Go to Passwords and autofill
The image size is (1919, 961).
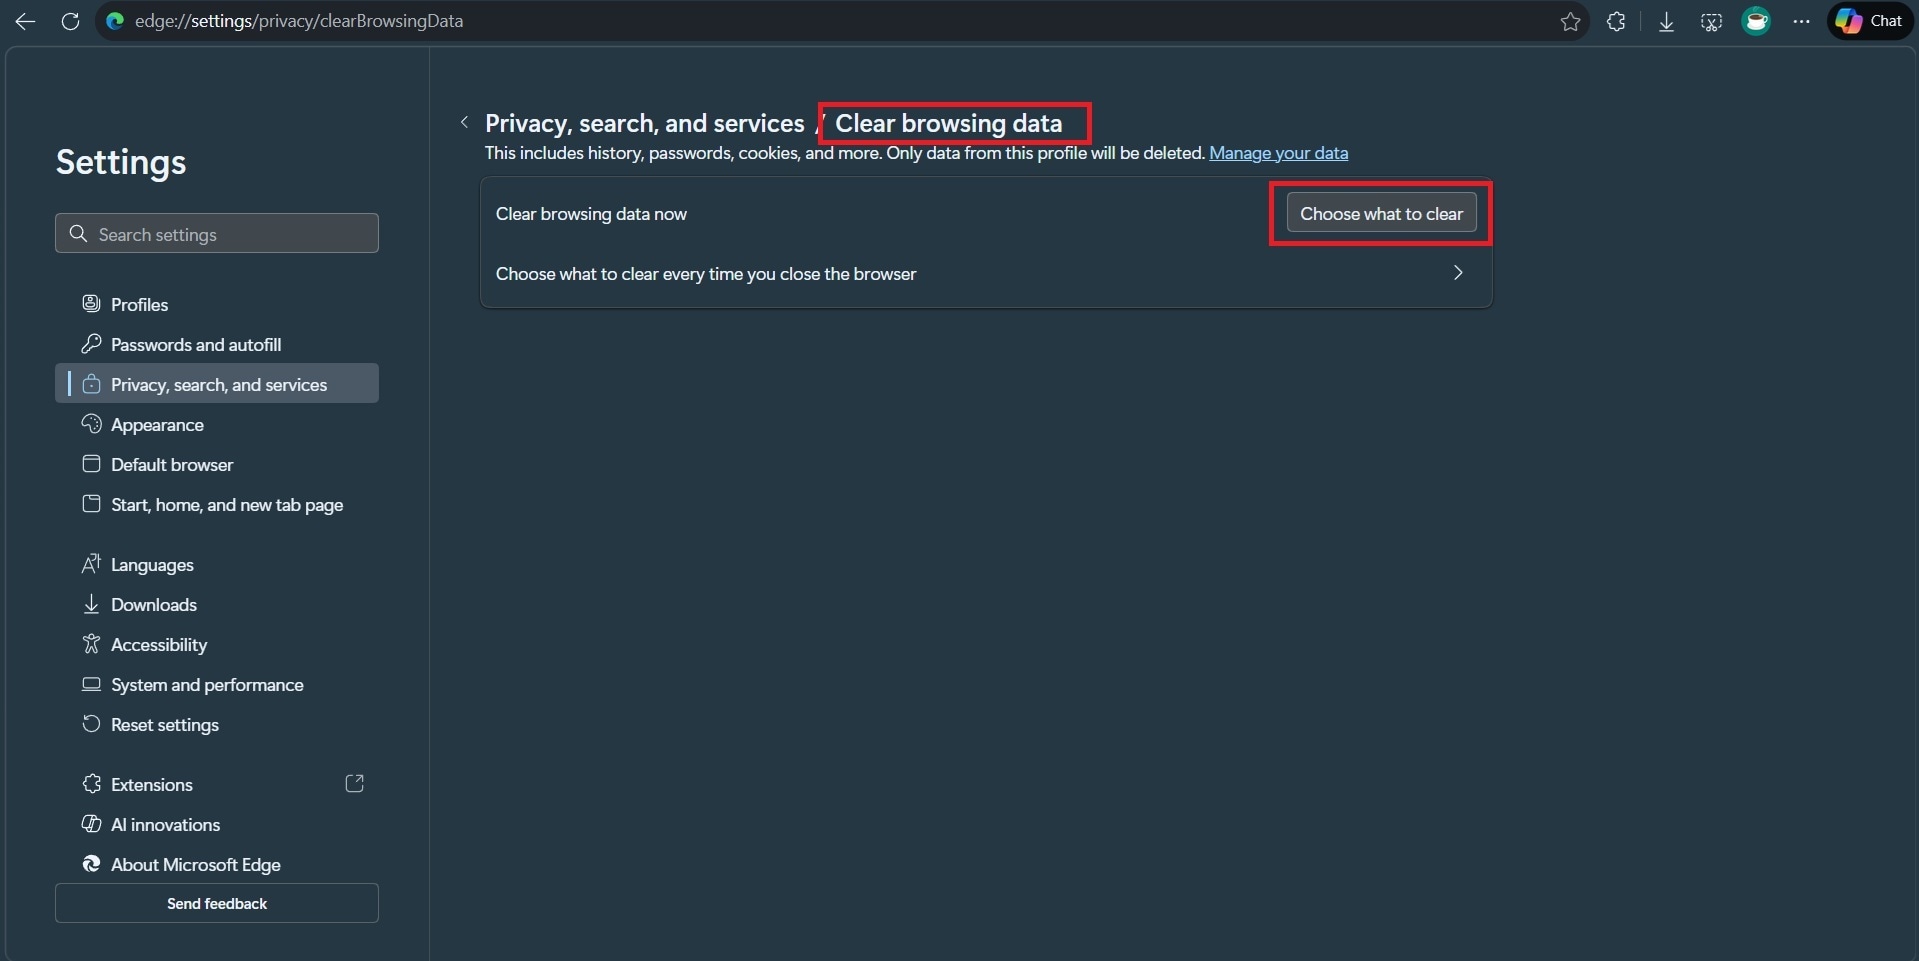click(196, 344)
